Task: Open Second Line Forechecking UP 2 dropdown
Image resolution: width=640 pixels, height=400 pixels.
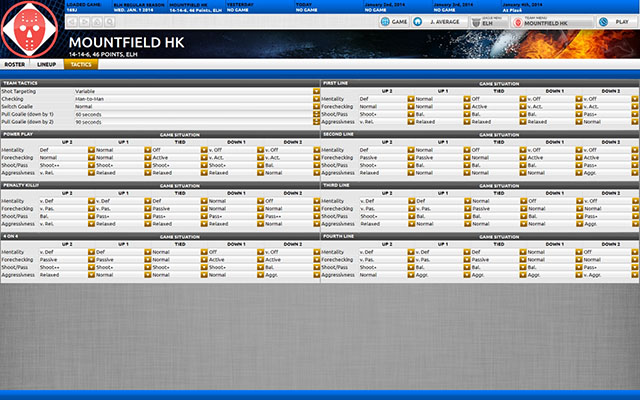Action: 411,158
